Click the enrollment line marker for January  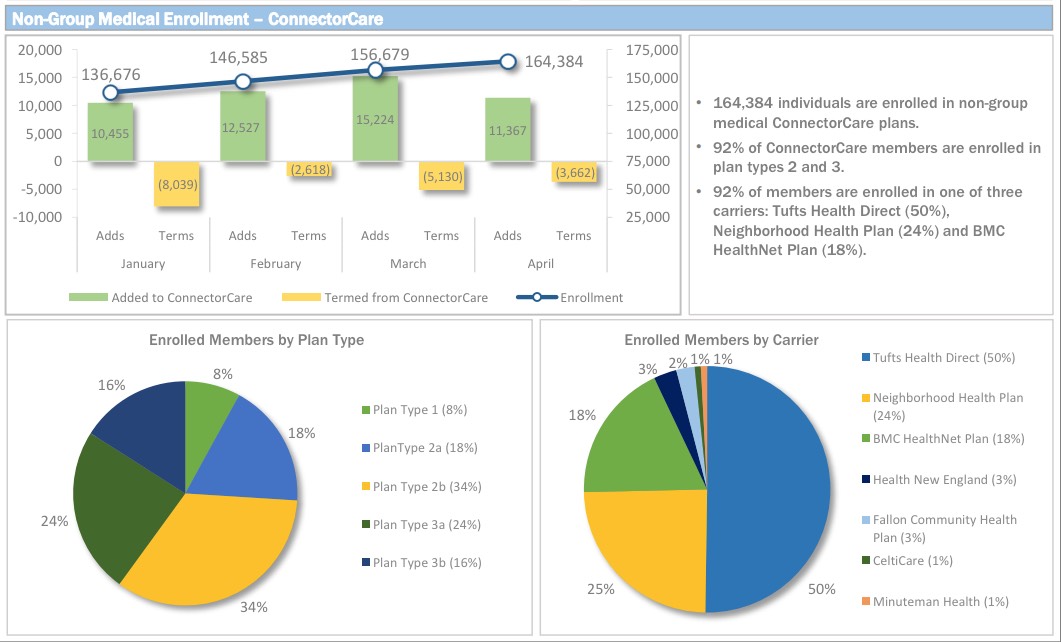[111, 93]
